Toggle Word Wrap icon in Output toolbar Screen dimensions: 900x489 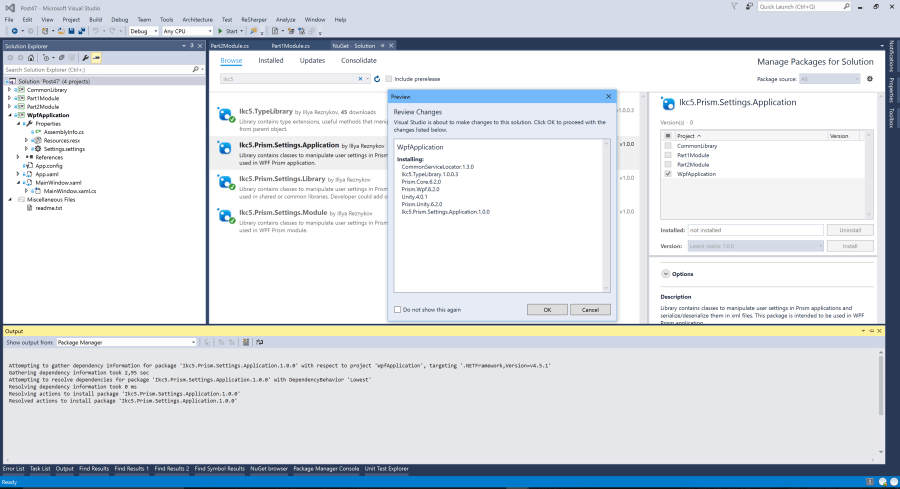pyautogui.click(x=259, y=342)
